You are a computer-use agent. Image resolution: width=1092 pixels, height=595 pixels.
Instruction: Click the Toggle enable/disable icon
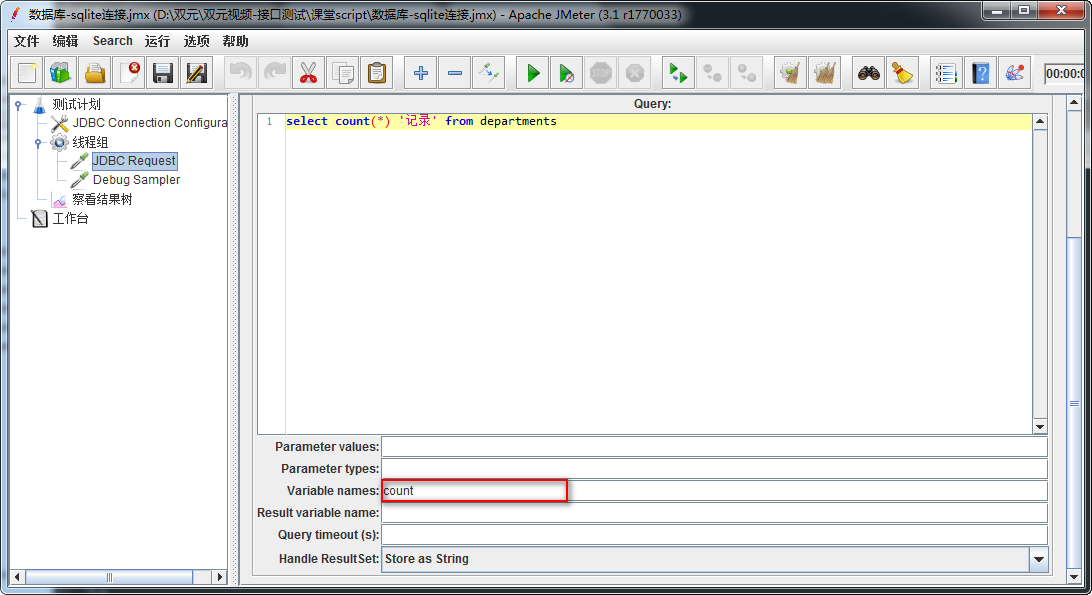(x=489, y=73)
